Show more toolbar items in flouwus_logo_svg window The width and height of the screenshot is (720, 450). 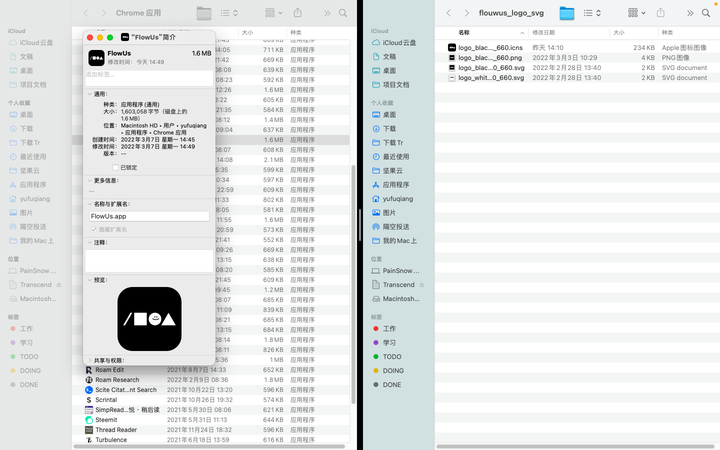pyautogui.click(x=690, y=13)
